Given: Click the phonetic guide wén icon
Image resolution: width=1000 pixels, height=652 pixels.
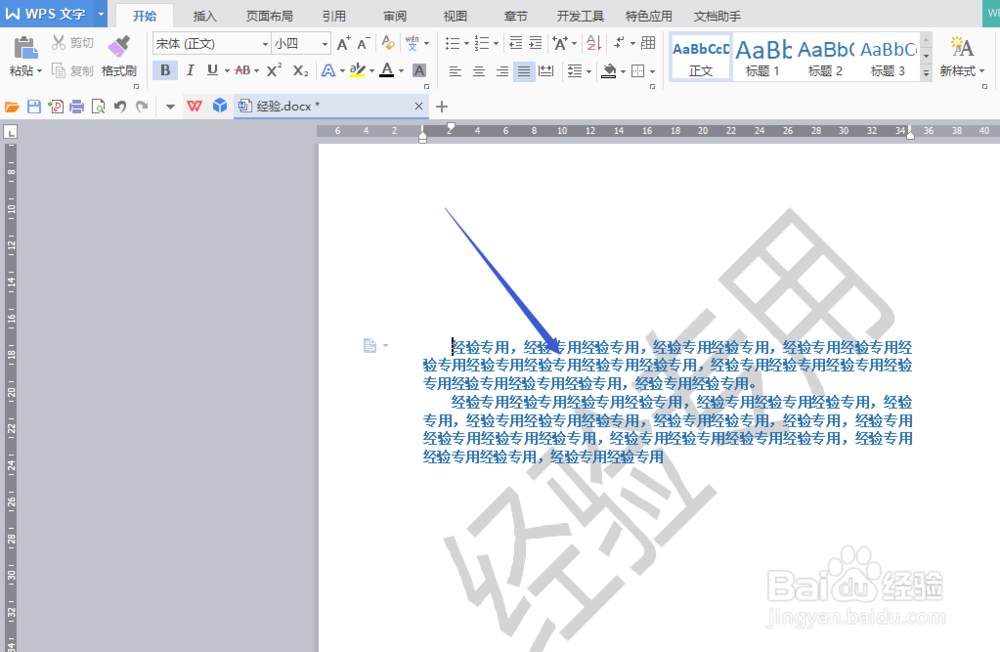Looking at the screenshot, I should [x=412, y=43].
